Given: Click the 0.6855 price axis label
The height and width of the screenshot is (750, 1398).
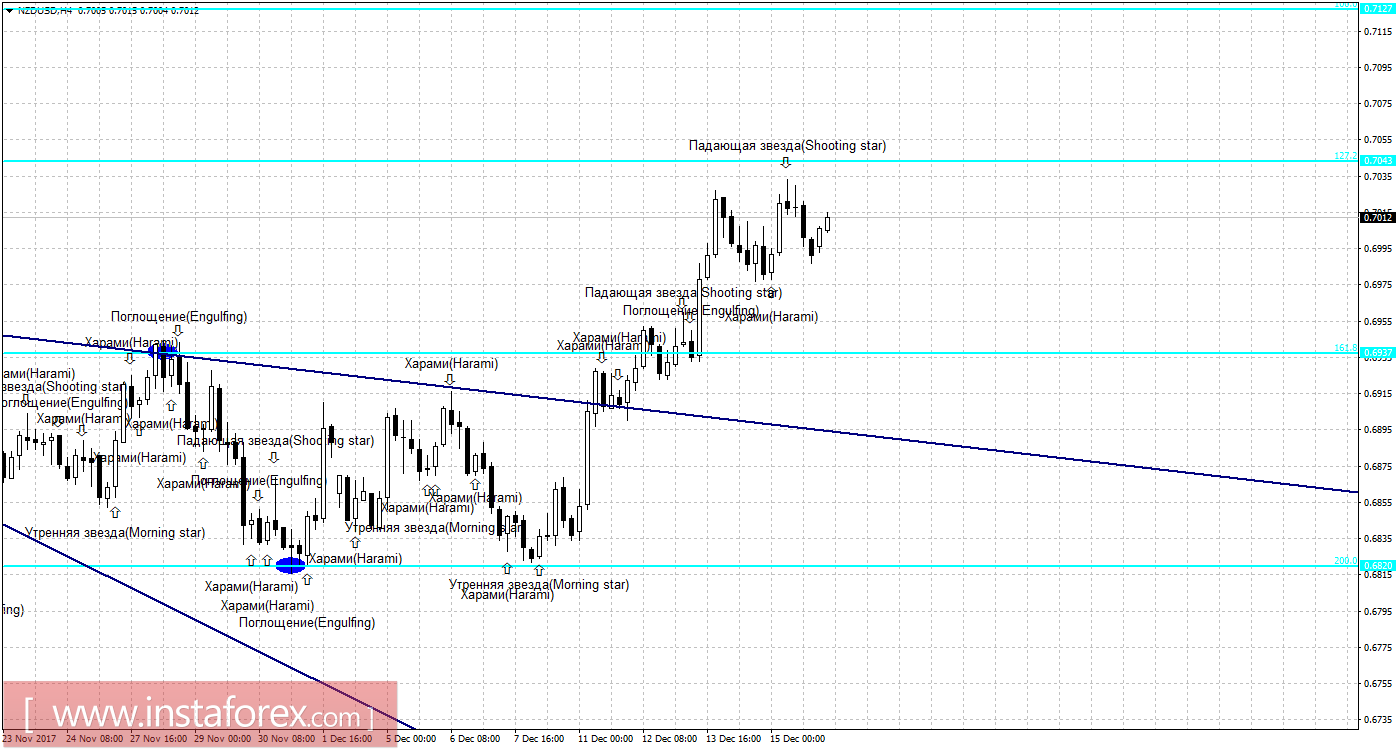Looking at the screenshot, I should pos(1378,502).
